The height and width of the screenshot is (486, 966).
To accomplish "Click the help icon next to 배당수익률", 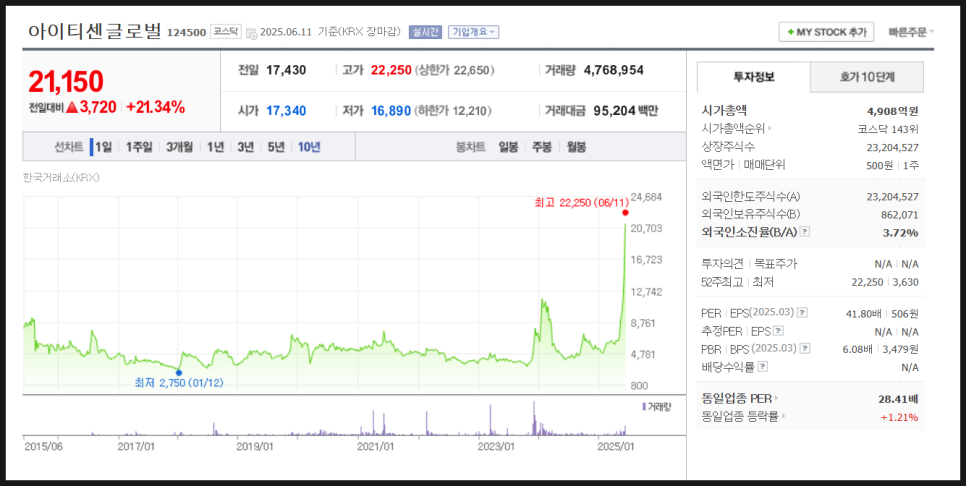I will point(763,367).
